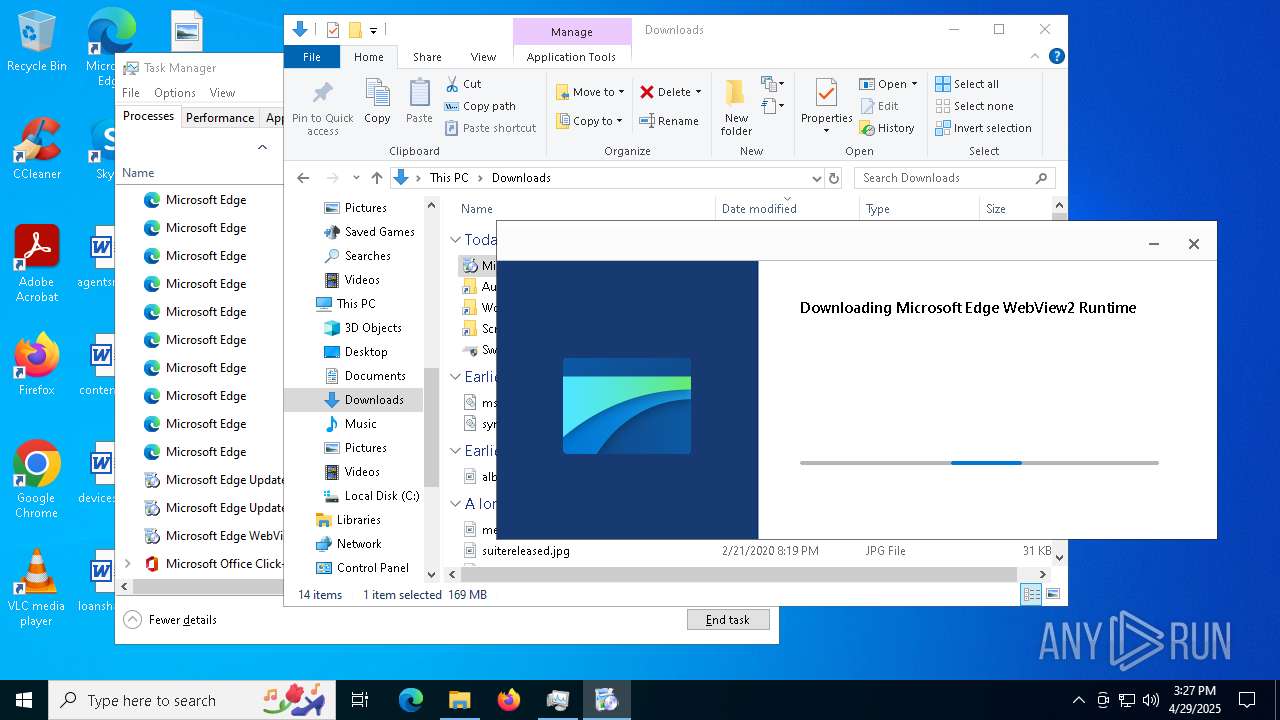Open Google Chrome desktop shortcut

click(x=36, y=480)
